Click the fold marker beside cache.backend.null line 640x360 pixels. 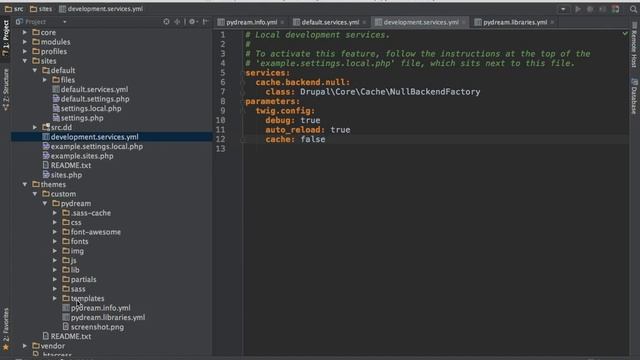pos(242,83)
